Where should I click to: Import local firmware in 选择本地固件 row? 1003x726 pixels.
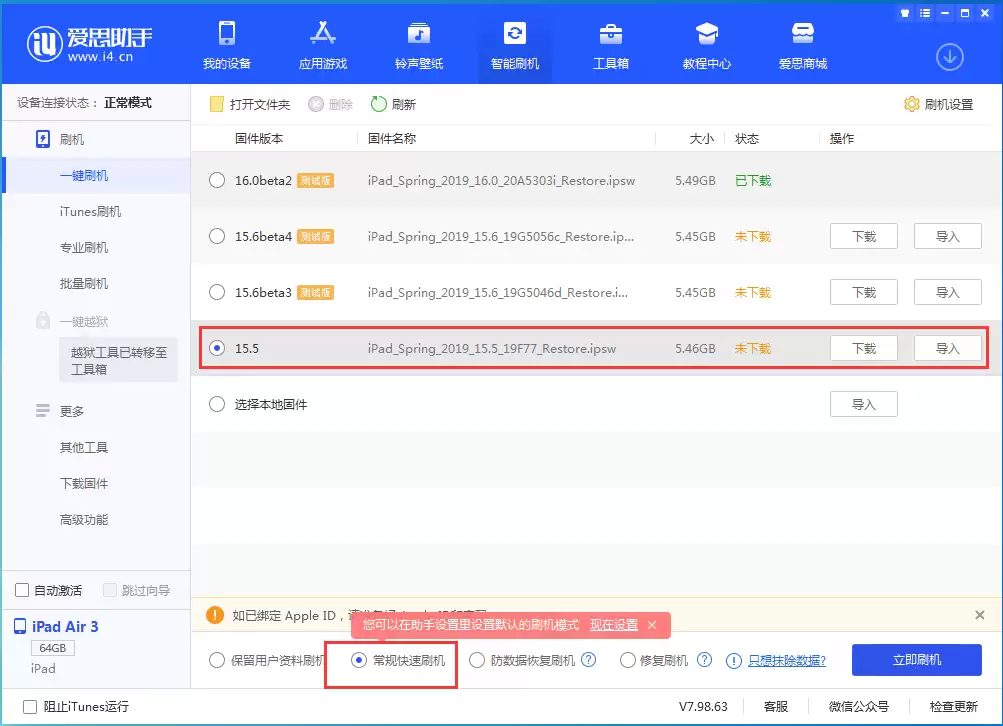tap(864, 404)
